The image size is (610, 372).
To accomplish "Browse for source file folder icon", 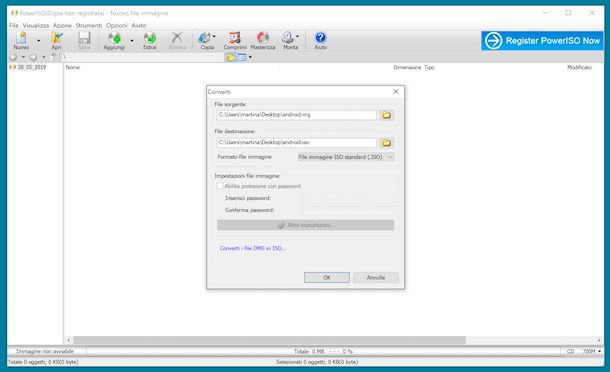I will [386, 115].
